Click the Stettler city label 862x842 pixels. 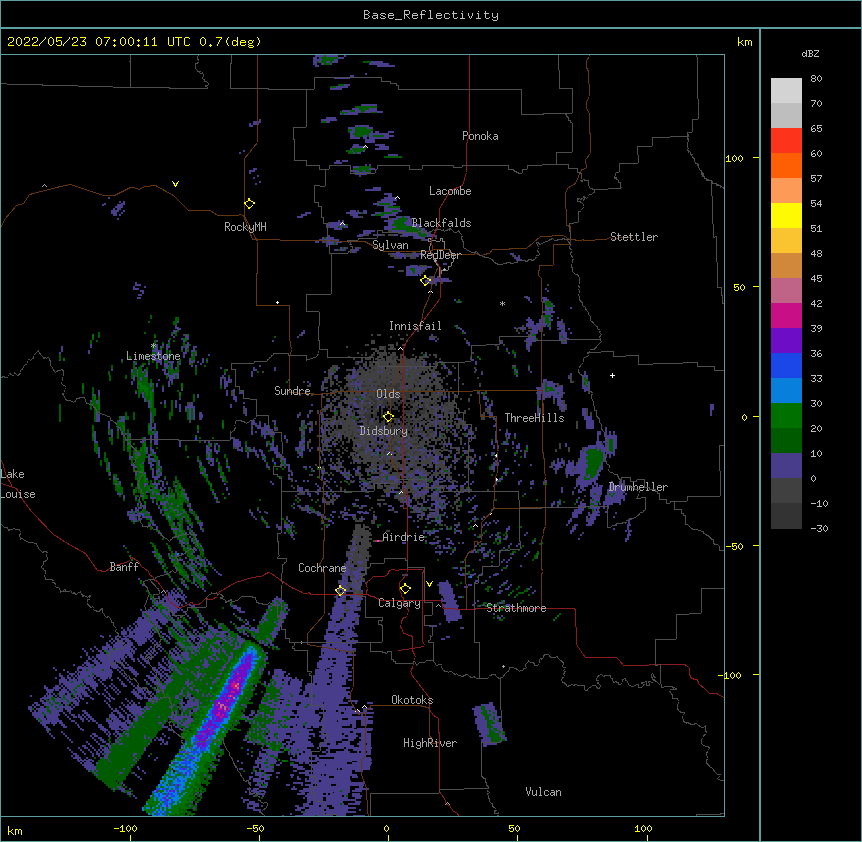(634, 237)
